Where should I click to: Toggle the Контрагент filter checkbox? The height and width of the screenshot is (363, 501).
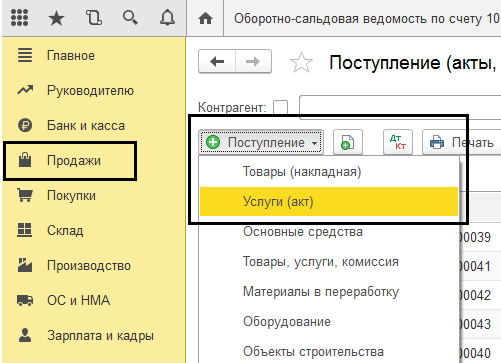point(280,108)
